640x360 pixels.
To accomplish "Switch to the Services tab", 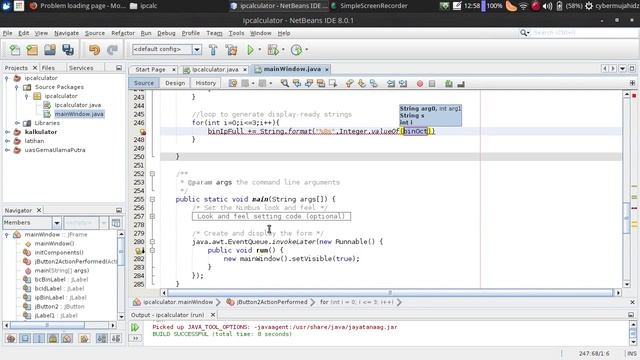I will click(x=81, y=68).
